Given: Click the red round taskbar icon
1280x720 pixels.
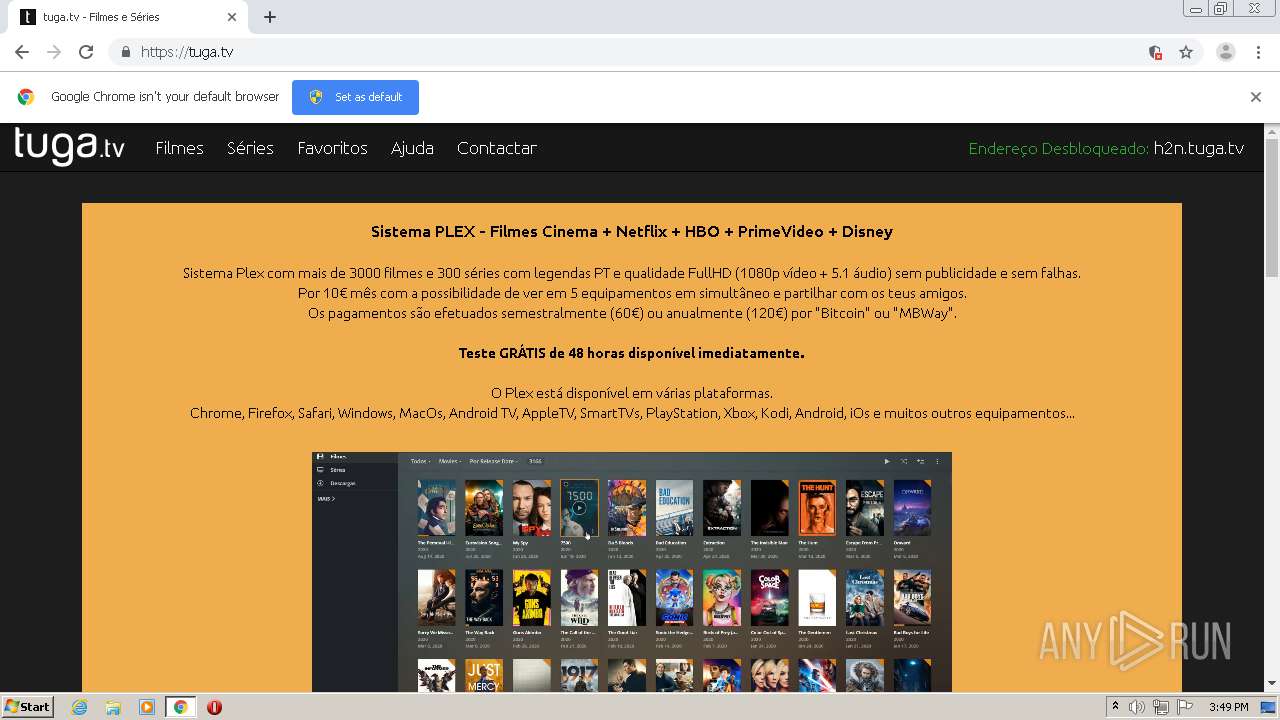Looking at the screenshot, I should pyautogui.click(x=214, y=707).
